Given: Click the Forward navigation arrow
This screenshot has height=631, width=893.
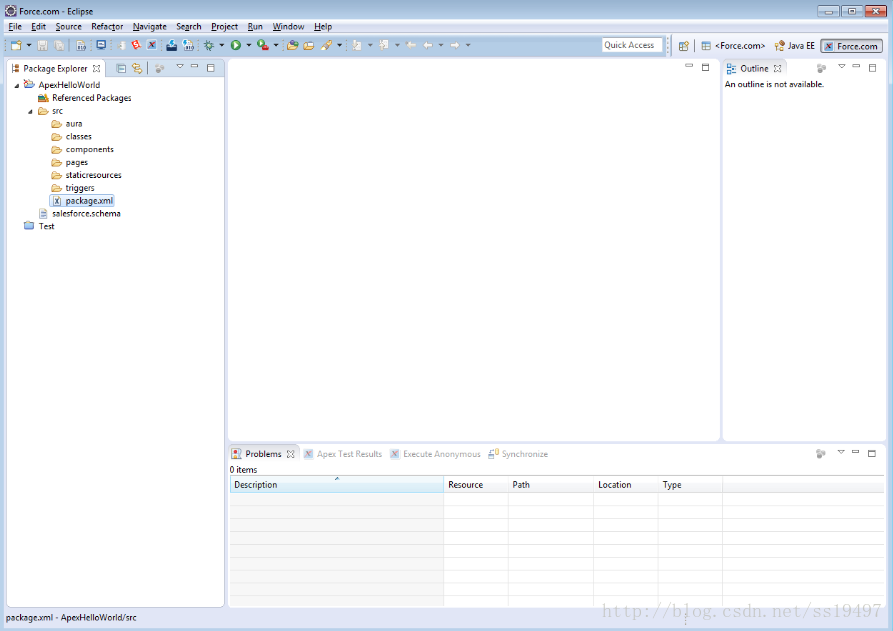Looking at the screenshot, I should coord(455,45).
